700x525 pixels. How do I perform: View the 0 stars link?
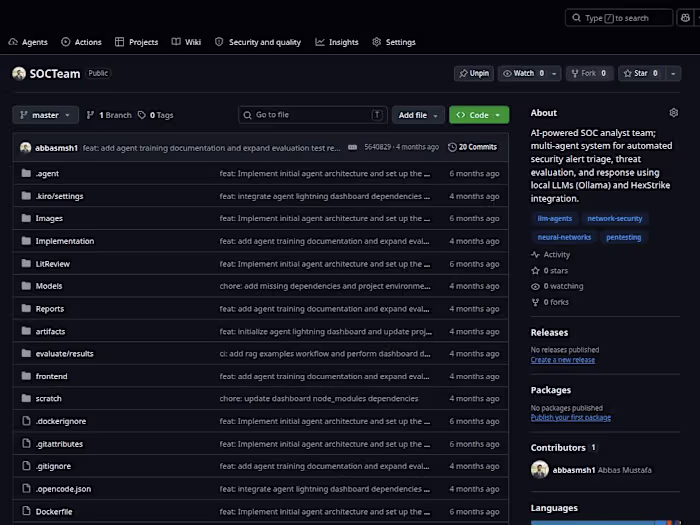[x=550, y=271]
